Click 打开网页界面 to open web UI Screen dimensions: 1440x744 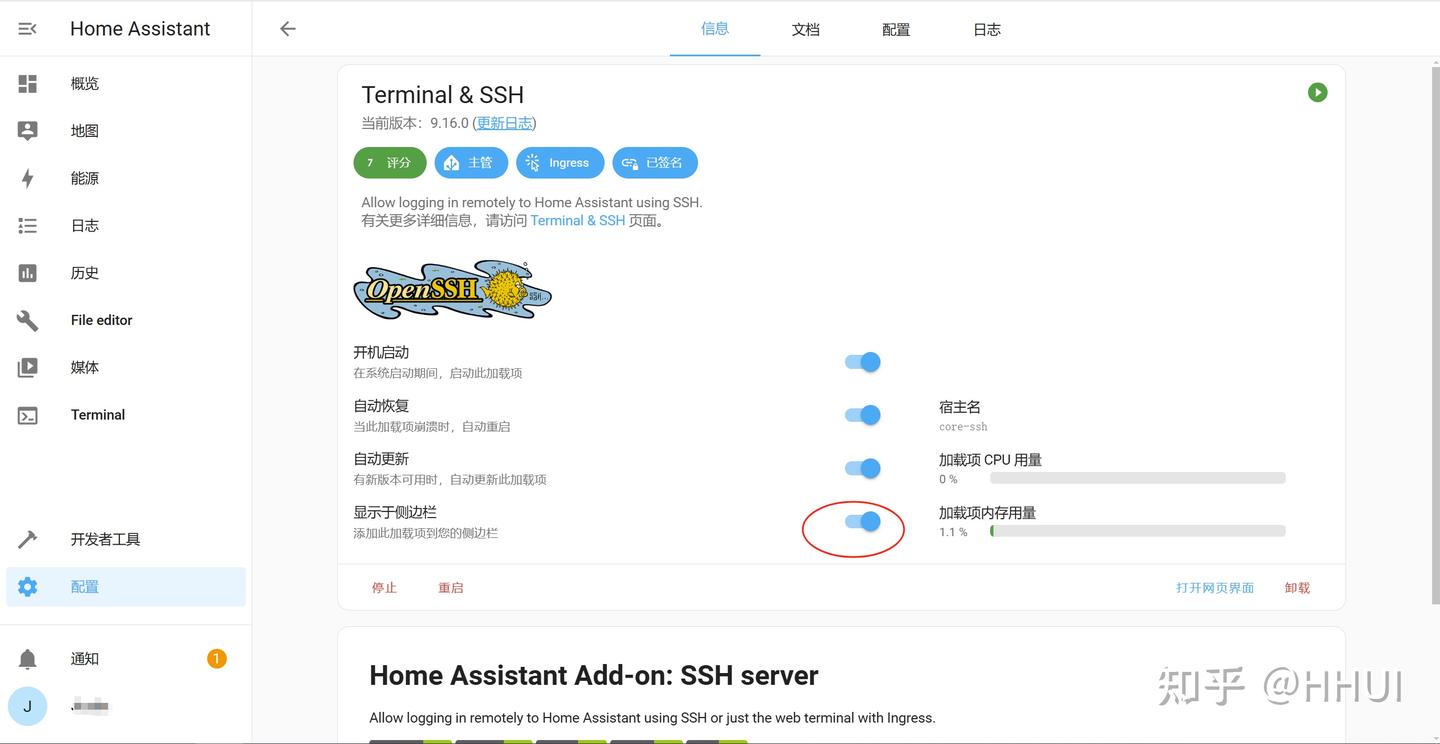point(1215,587)
